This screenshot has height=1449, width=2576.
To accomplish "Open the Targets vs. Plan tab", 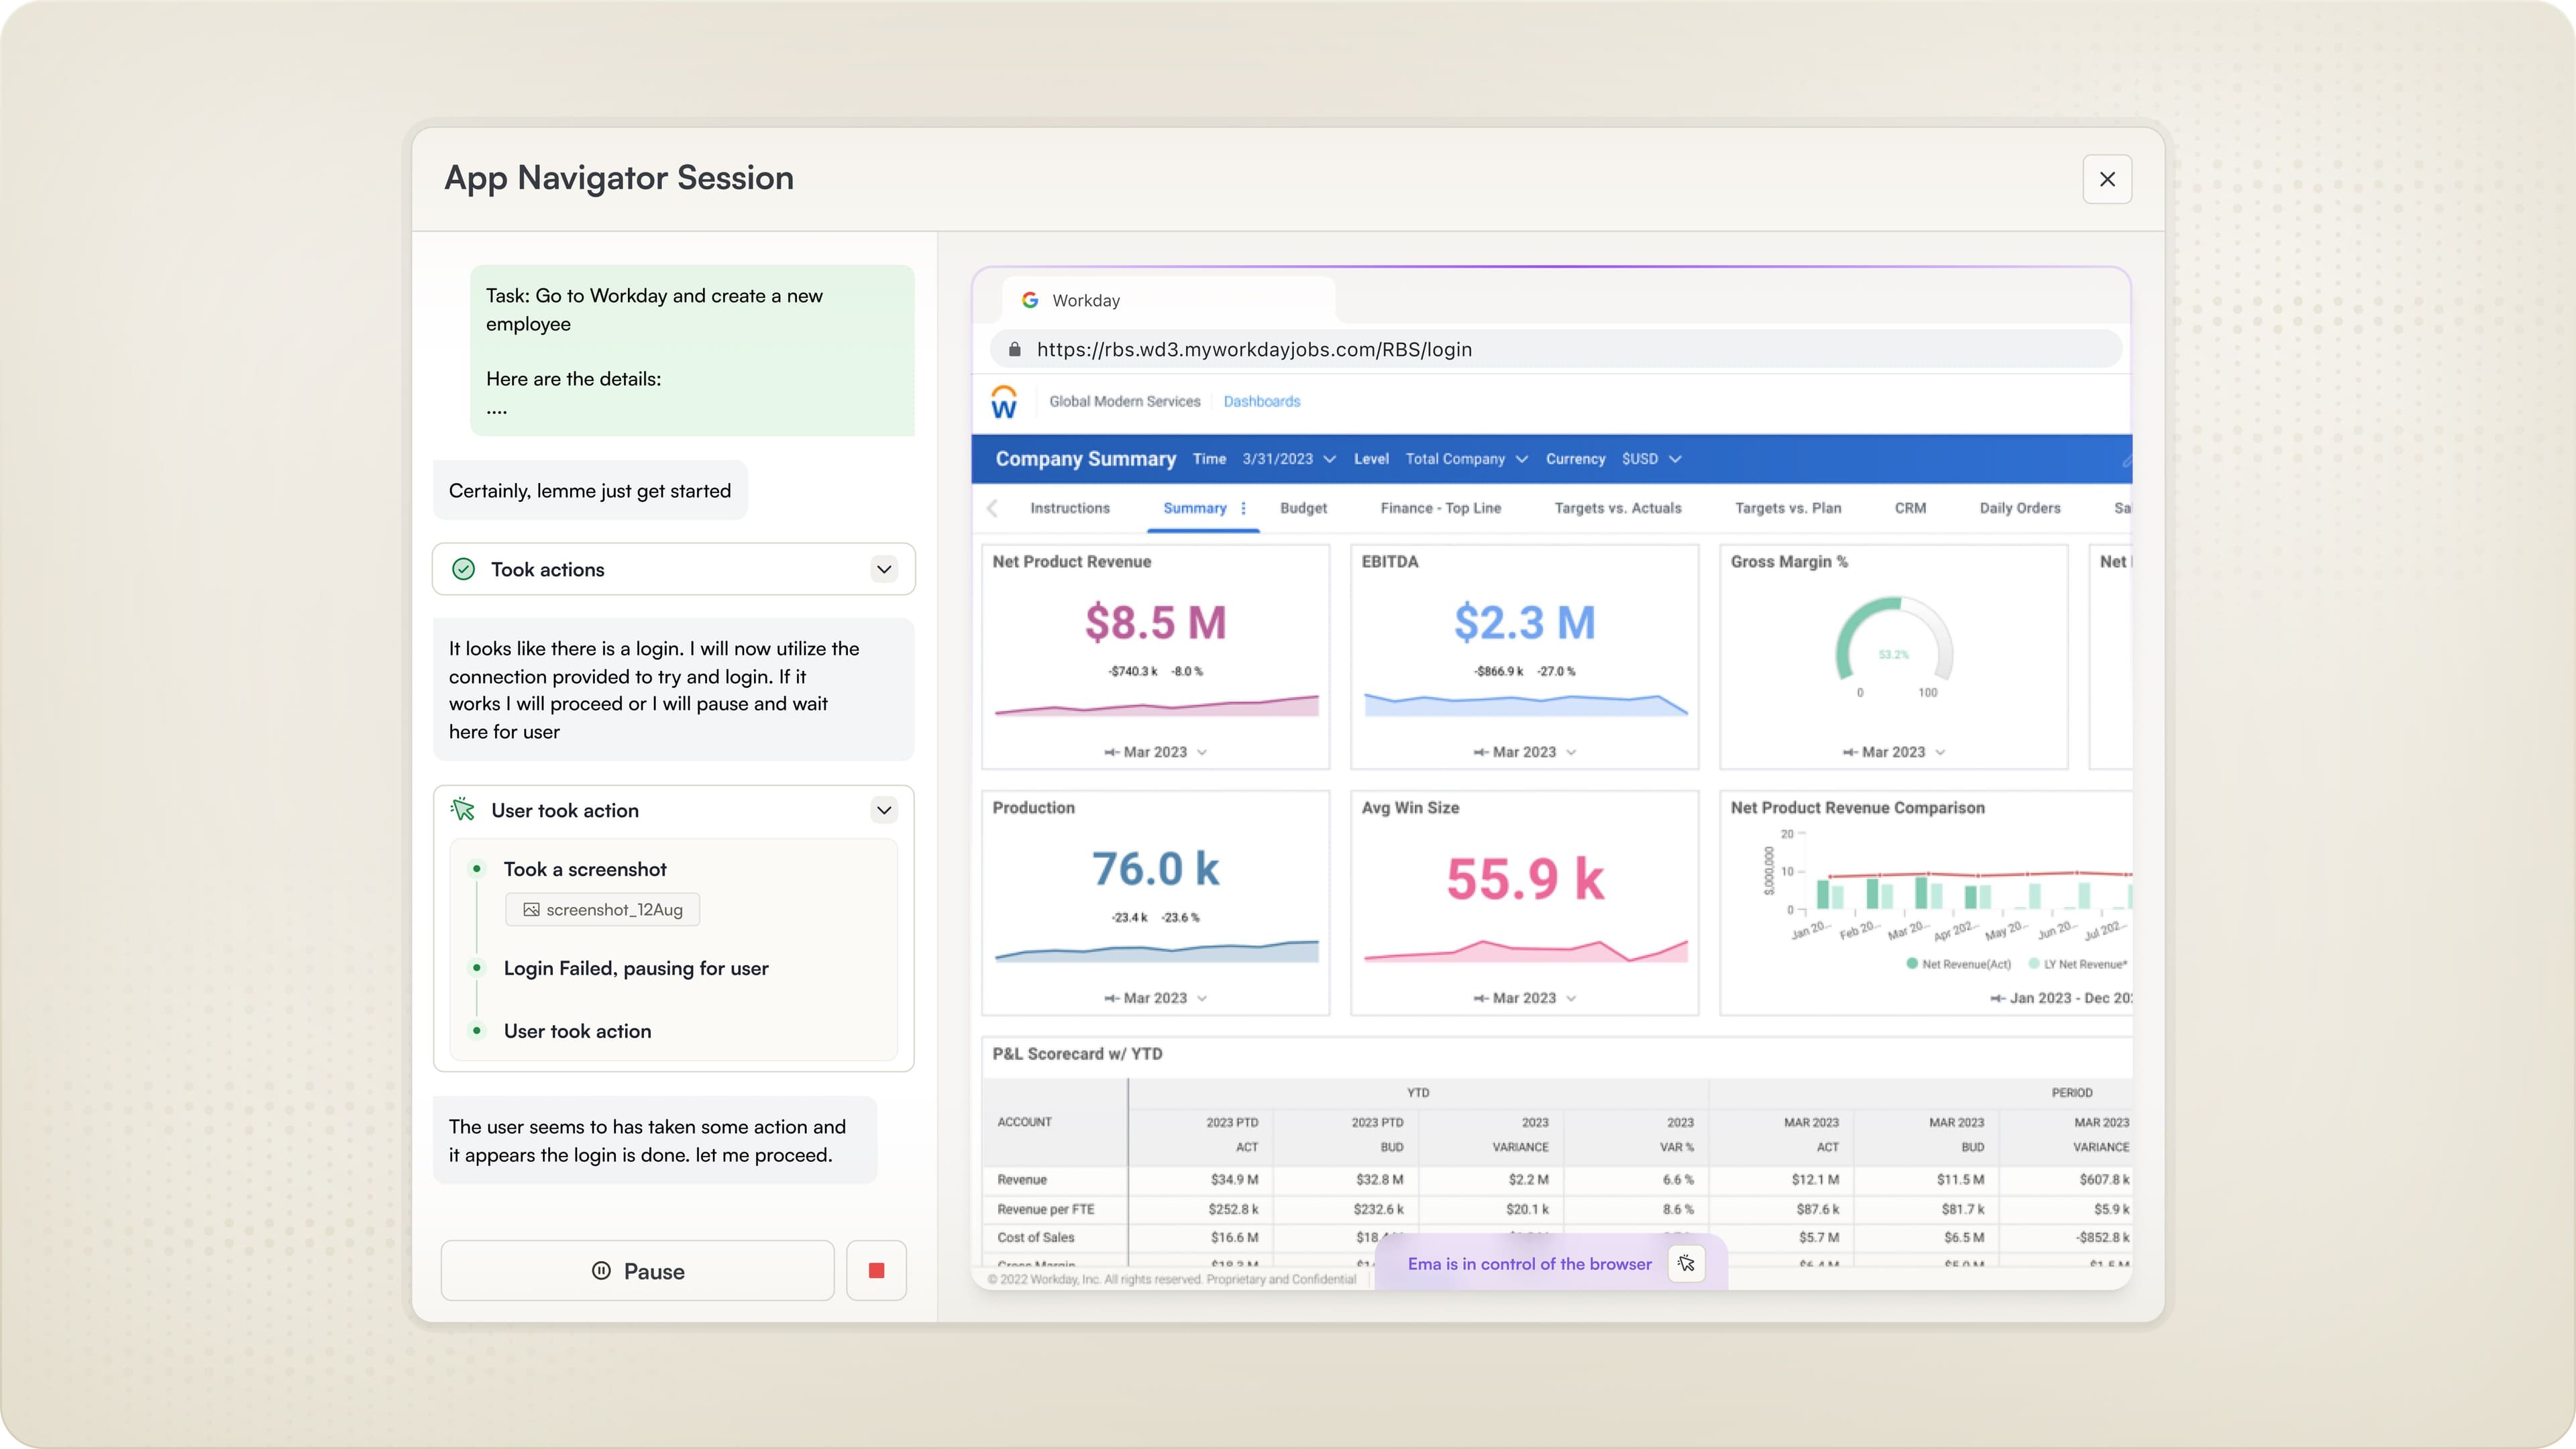I will coord(1787,508).
